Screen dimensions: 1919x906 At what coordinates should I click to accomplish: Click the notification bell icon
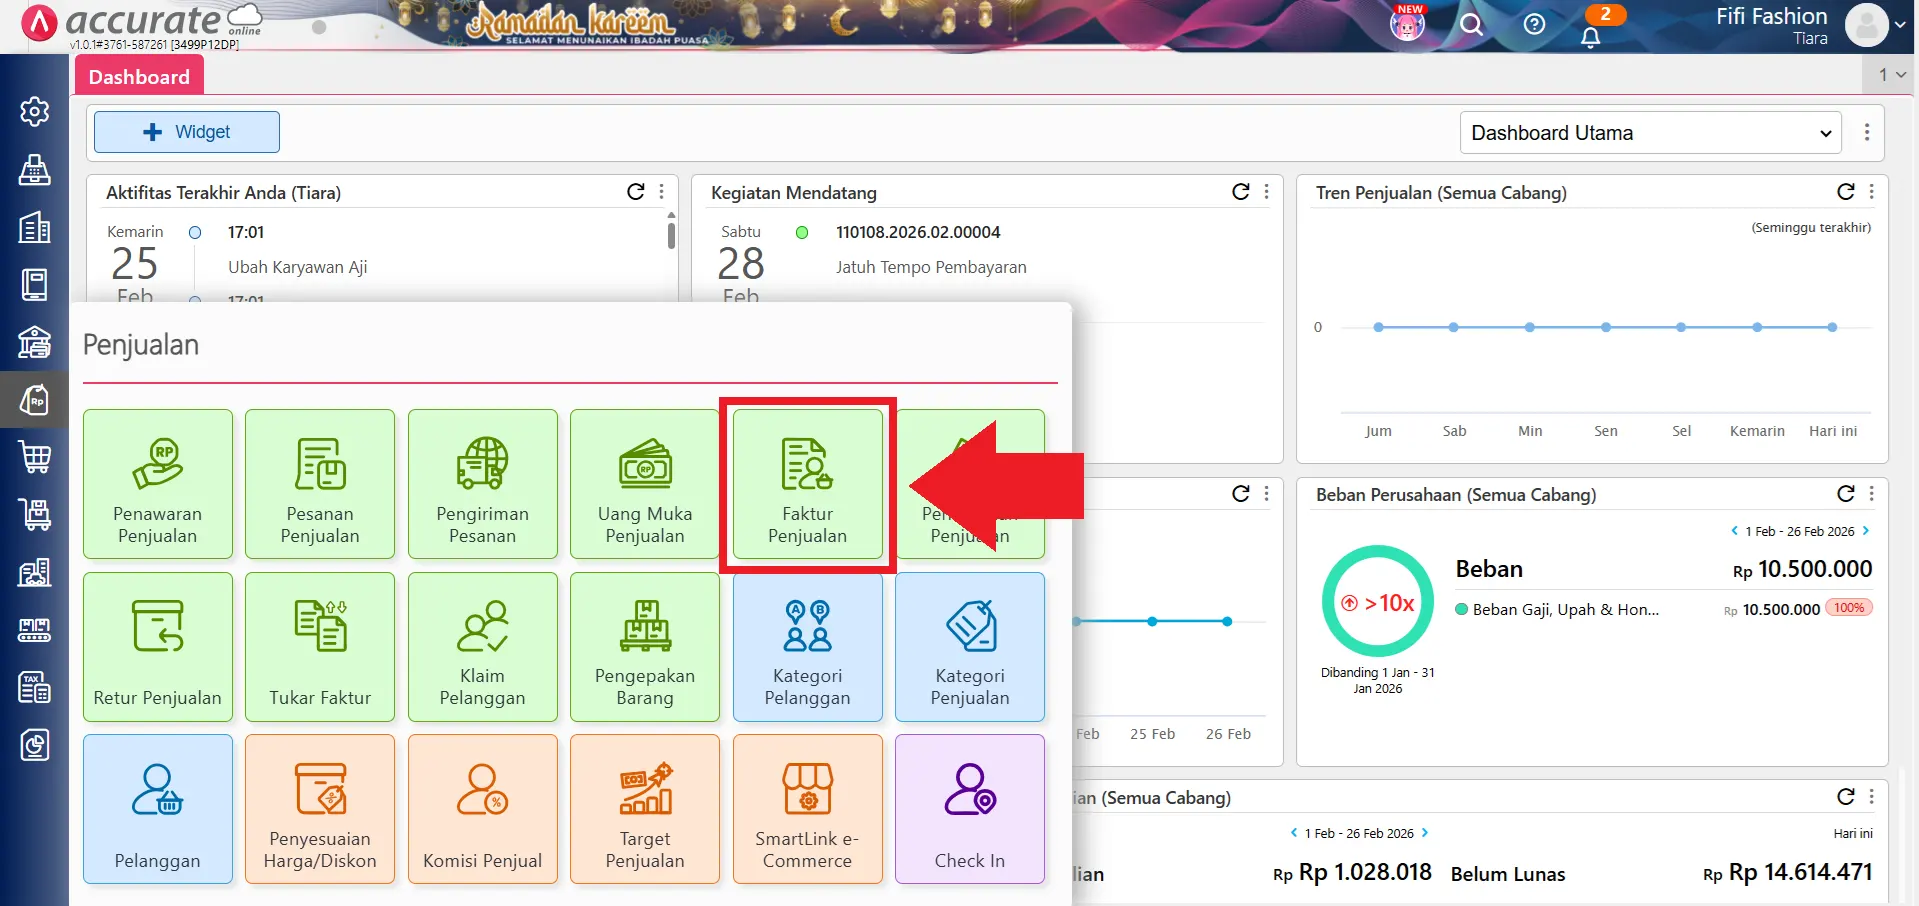(x=1590, y=37)
